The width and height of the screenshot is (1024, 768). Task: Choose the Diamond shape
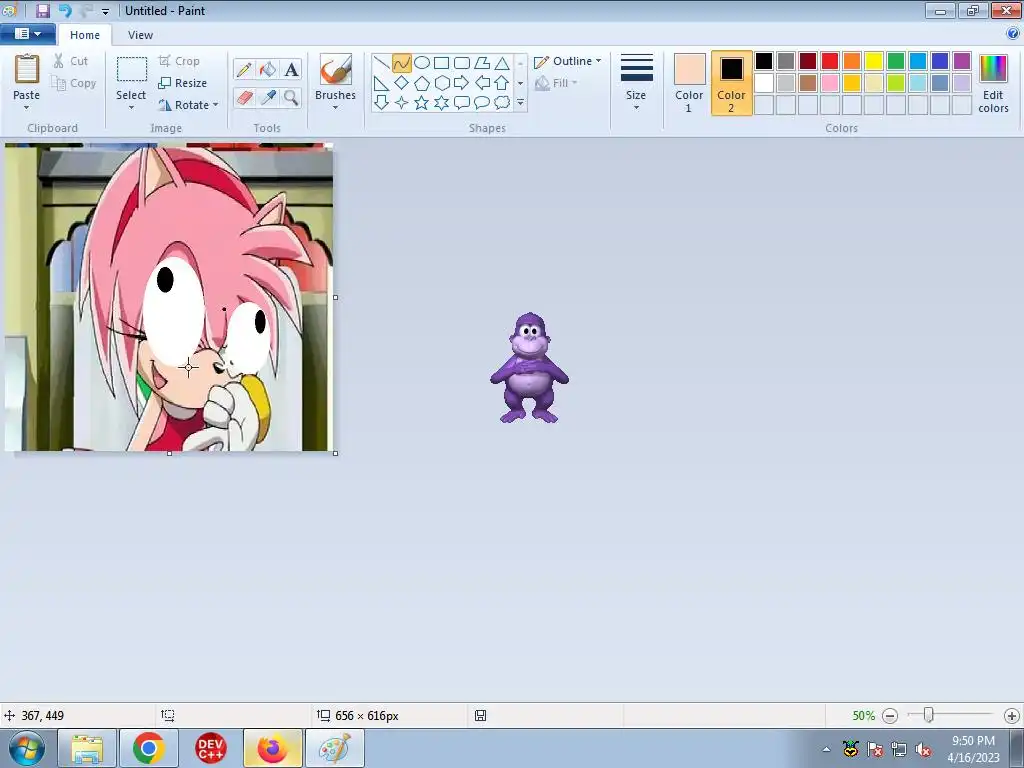(402, 83)
